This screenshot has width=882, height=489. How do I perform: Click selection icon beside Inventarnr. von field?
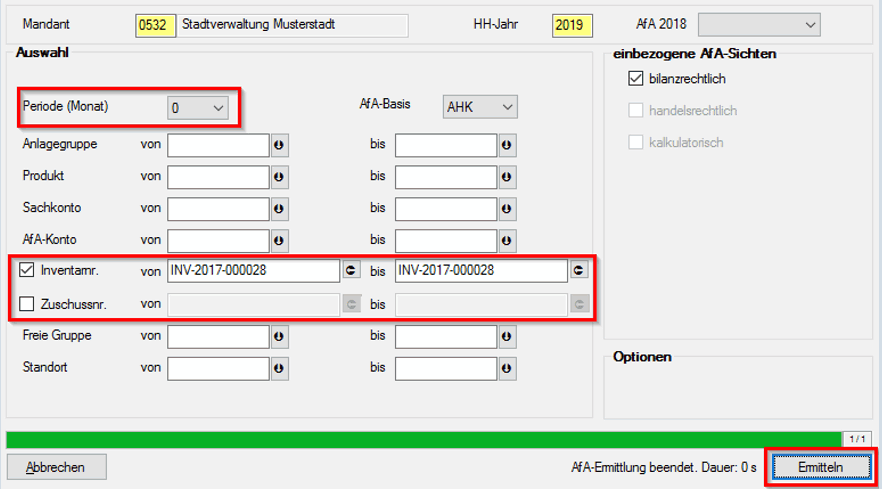[x=351, y=271]
